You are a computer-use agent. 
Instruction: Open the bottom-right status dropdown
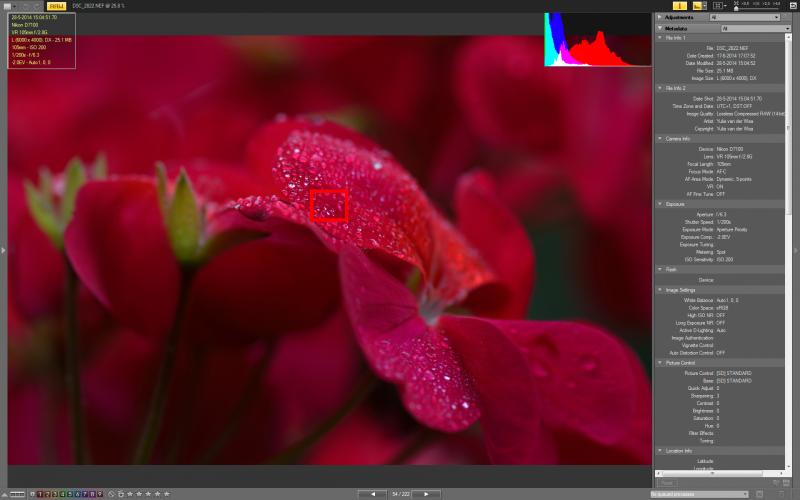coord(699,494)
